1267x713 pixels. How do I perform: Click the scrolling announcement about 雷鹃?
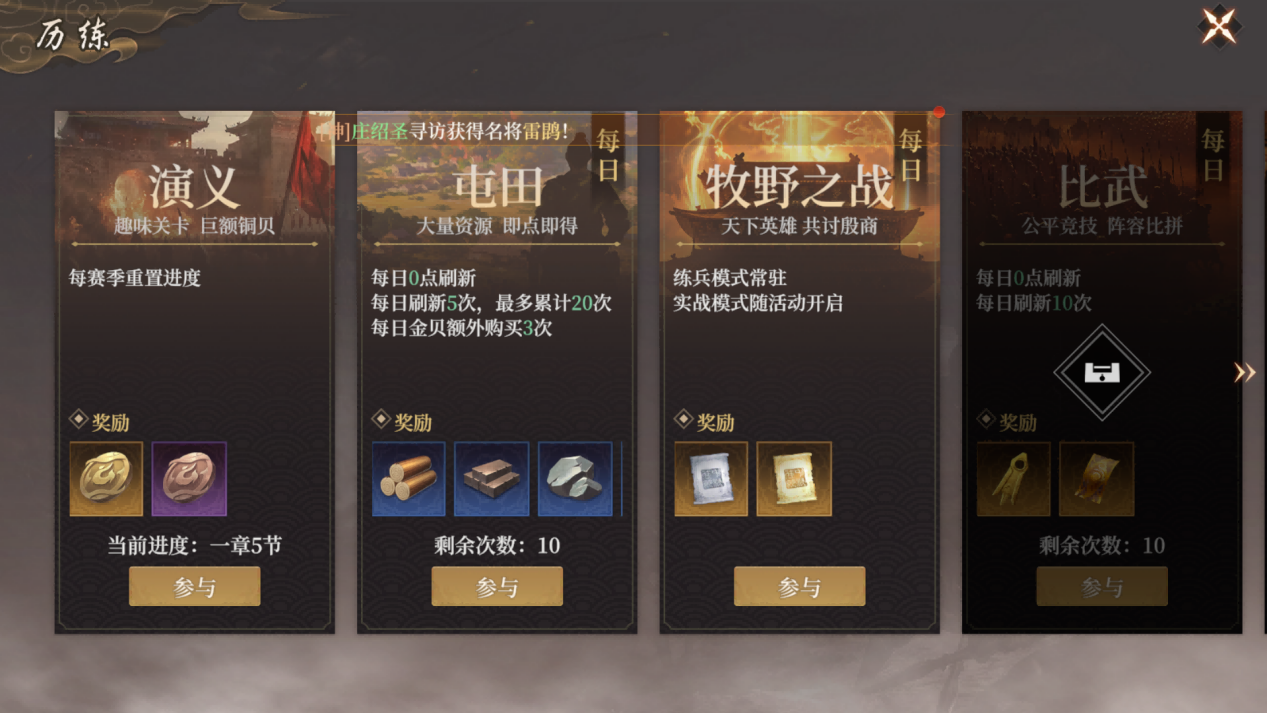(x=450, y=130)
